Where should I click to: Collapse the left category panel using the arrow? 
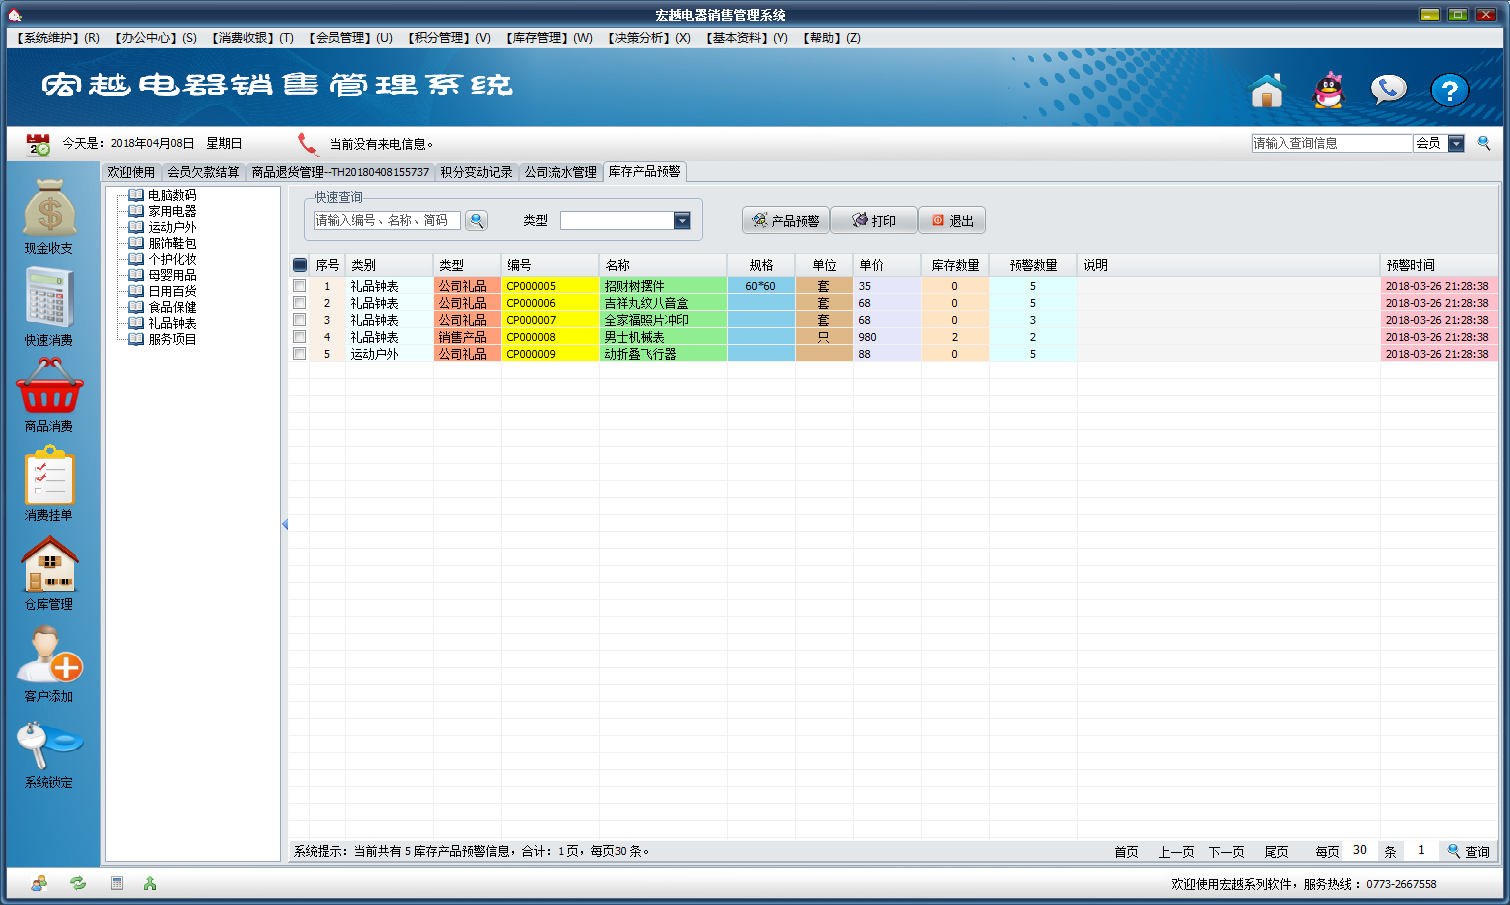pyautogui.click(x=285, y=524)
